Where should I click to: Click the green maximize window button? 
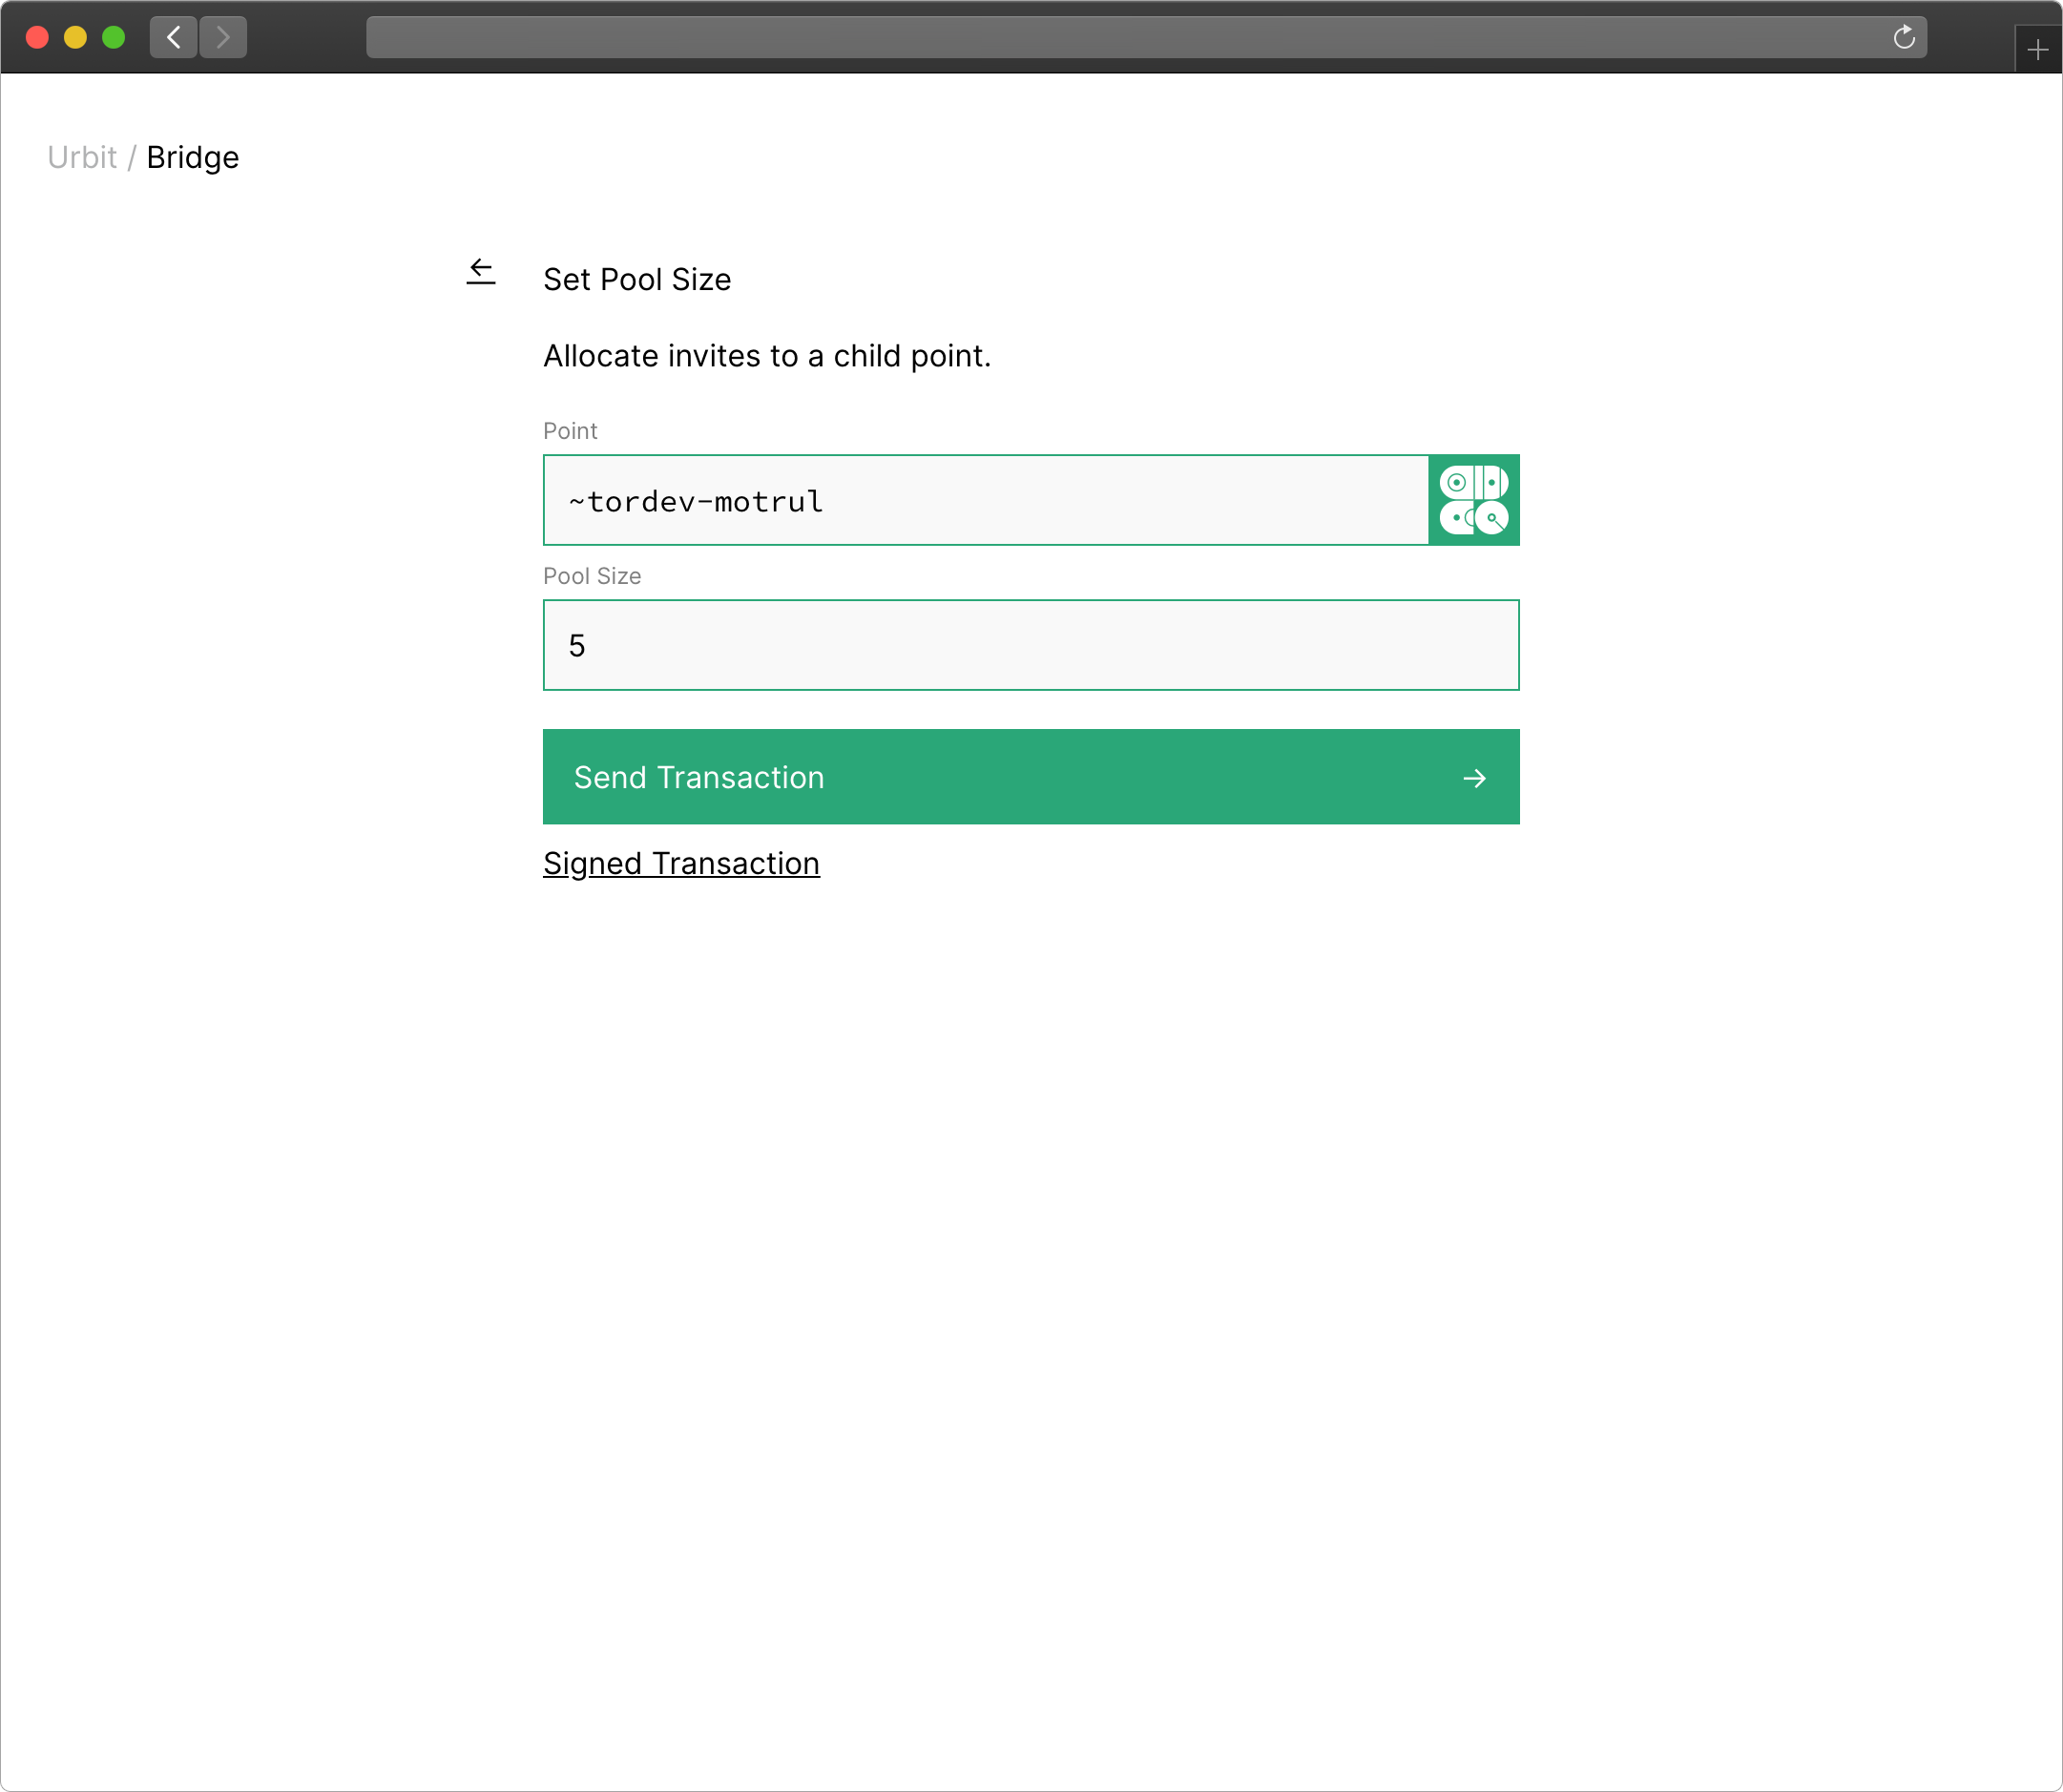point(114,37)
